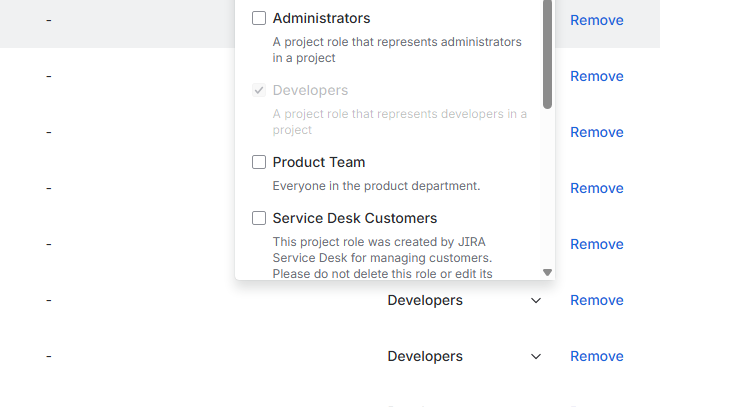Open the lower Developers role dropdown
The image size is (744, 407).
coord(425,356)
